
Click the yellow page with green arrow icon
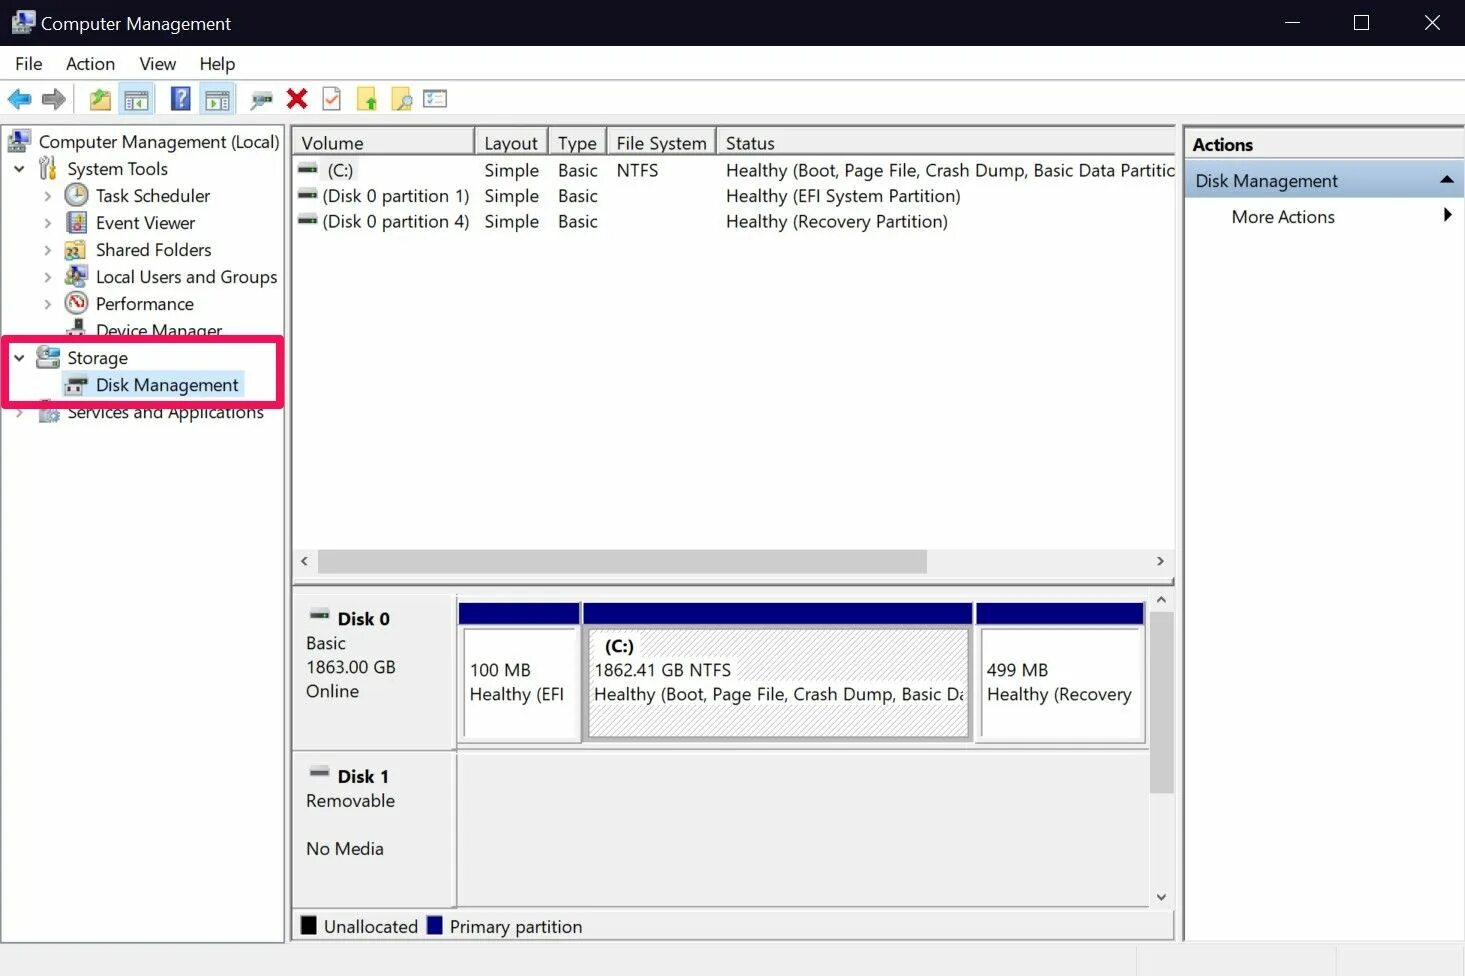pos(367,99)
